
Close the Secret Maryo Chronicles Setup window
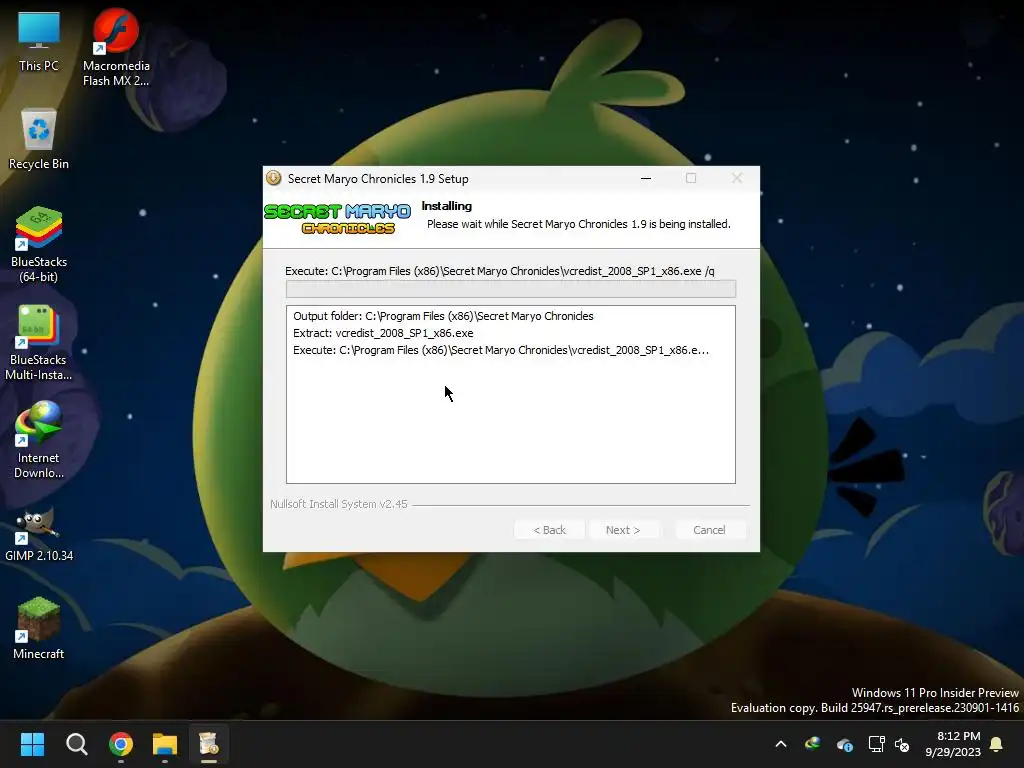point(737,178)
